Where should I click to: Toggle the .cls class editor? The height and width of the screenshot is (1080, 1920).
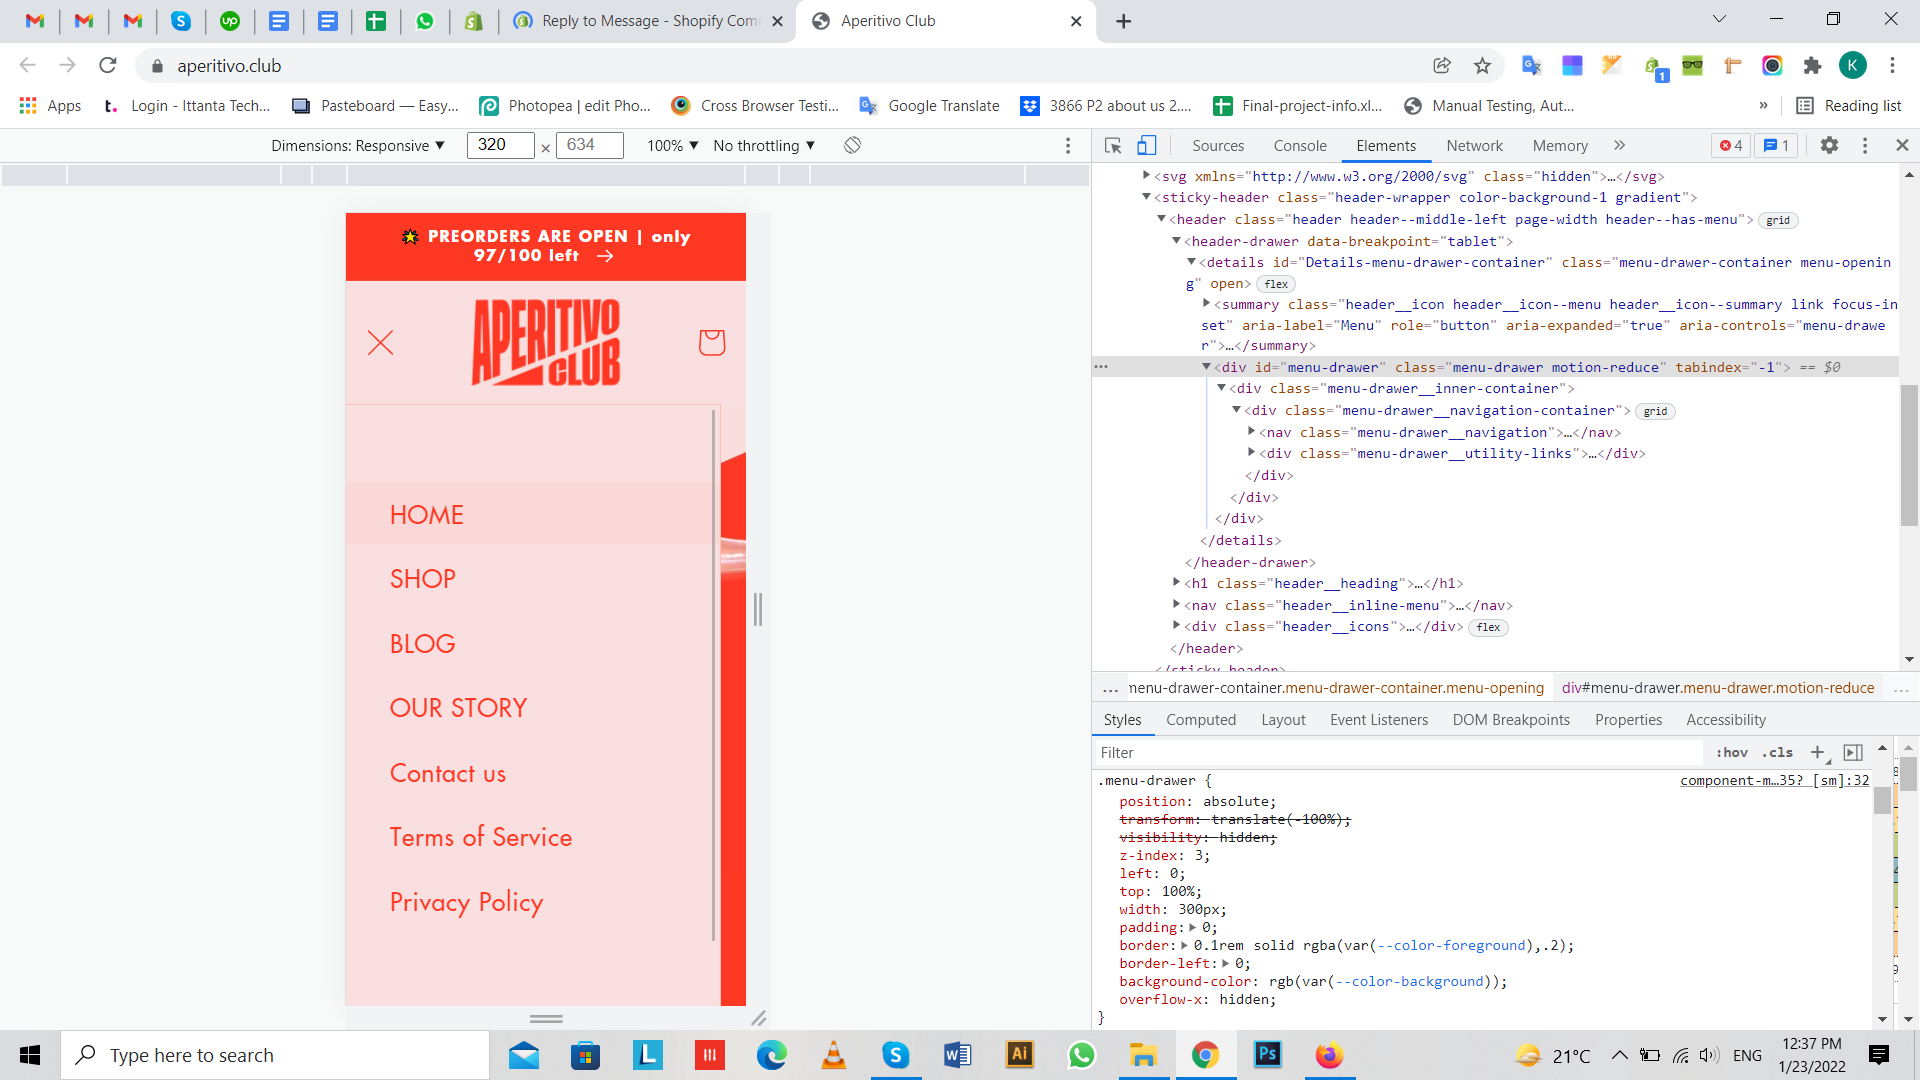tap(1777, 753)
